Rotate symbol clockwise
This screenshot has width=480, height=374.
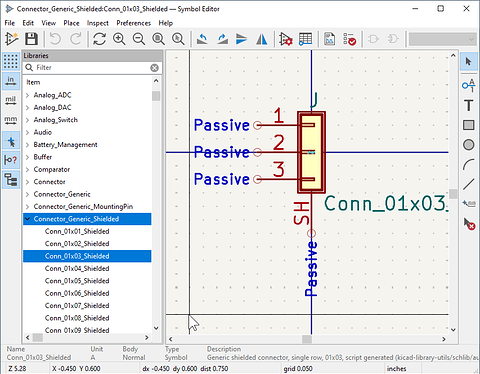point(222,39)
